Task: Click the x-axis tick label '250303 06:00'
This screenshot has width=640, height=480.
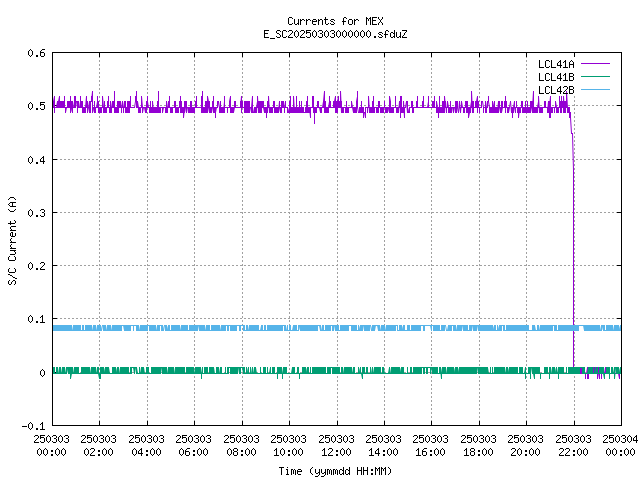Action: click(193, 445)
